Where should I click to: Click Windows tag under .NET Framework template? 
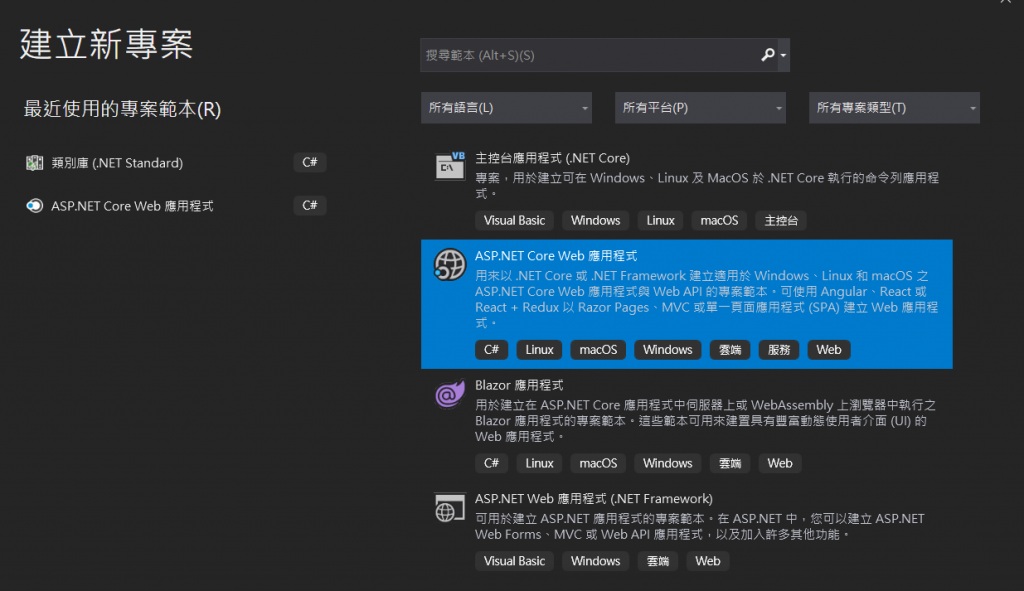tap(595, 562)
